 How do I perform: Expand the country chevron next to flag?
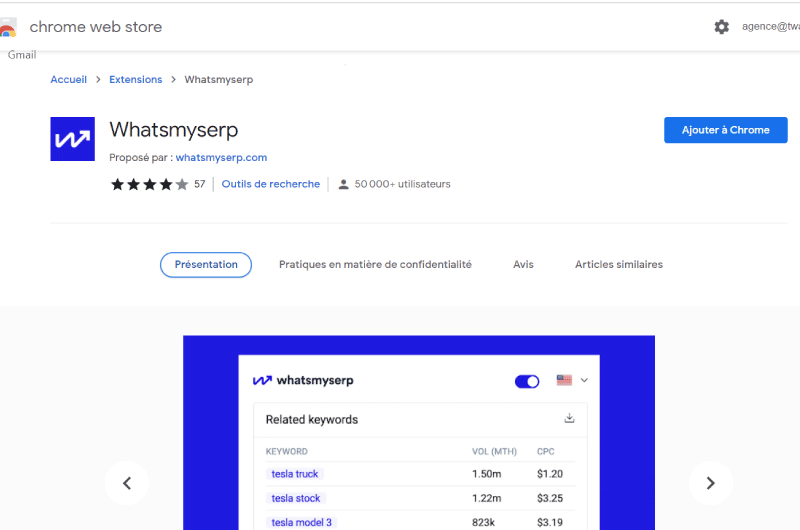584,380
